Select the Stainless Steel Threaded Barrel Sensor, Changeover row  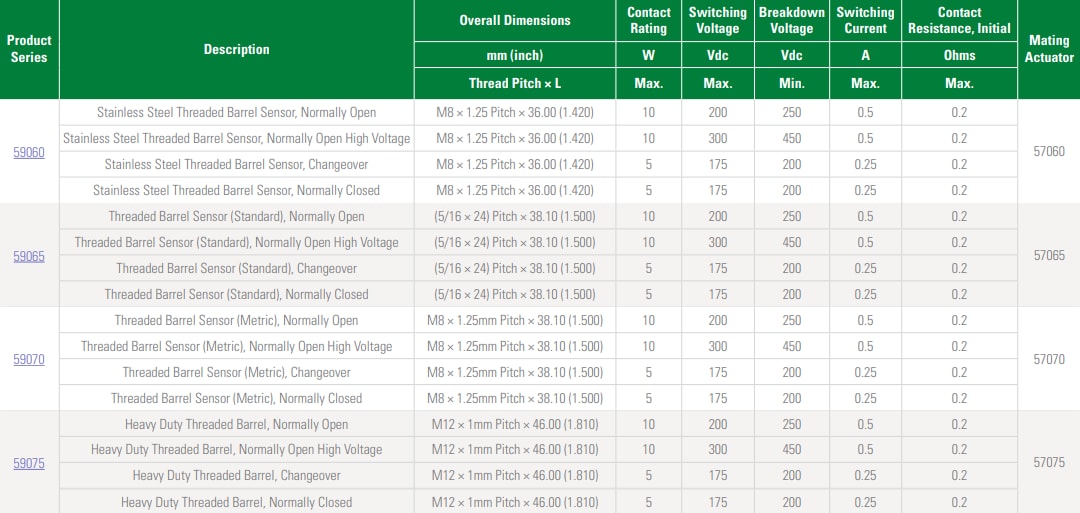[x=236, y=165]
